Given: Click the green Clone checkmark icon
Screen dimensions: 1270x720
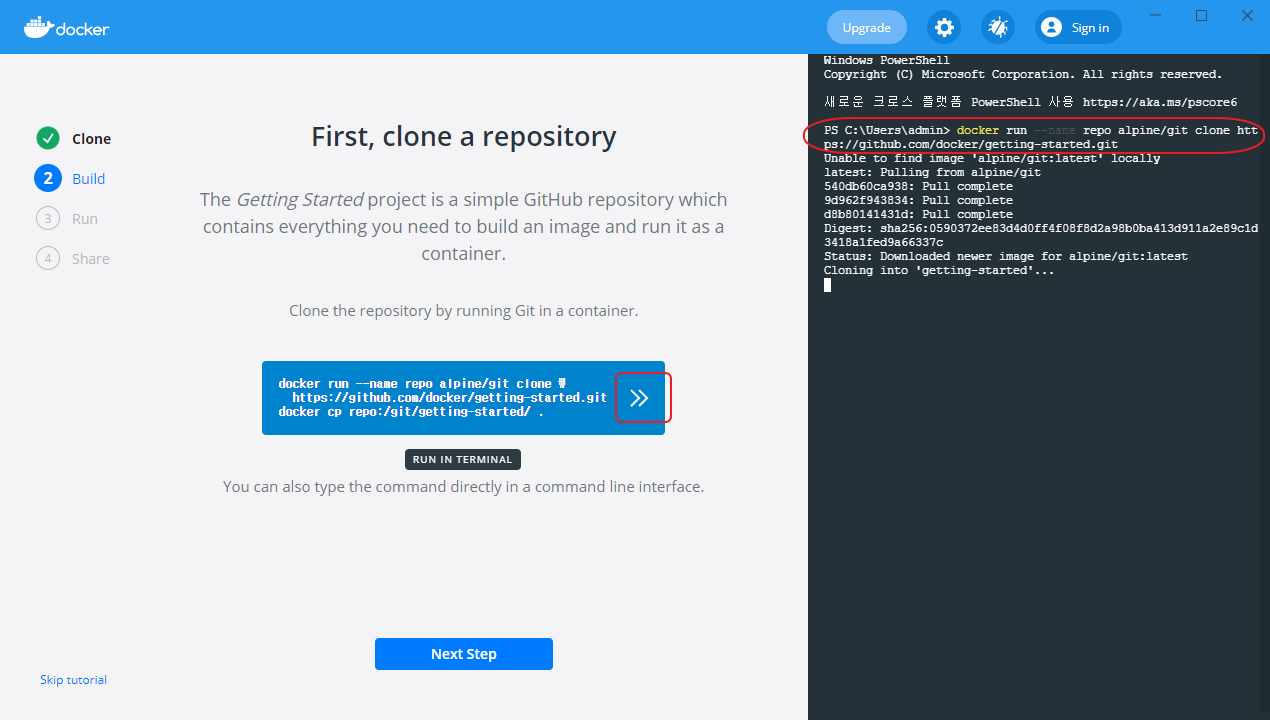Looking at the screenshot, I should coord(47,139).
